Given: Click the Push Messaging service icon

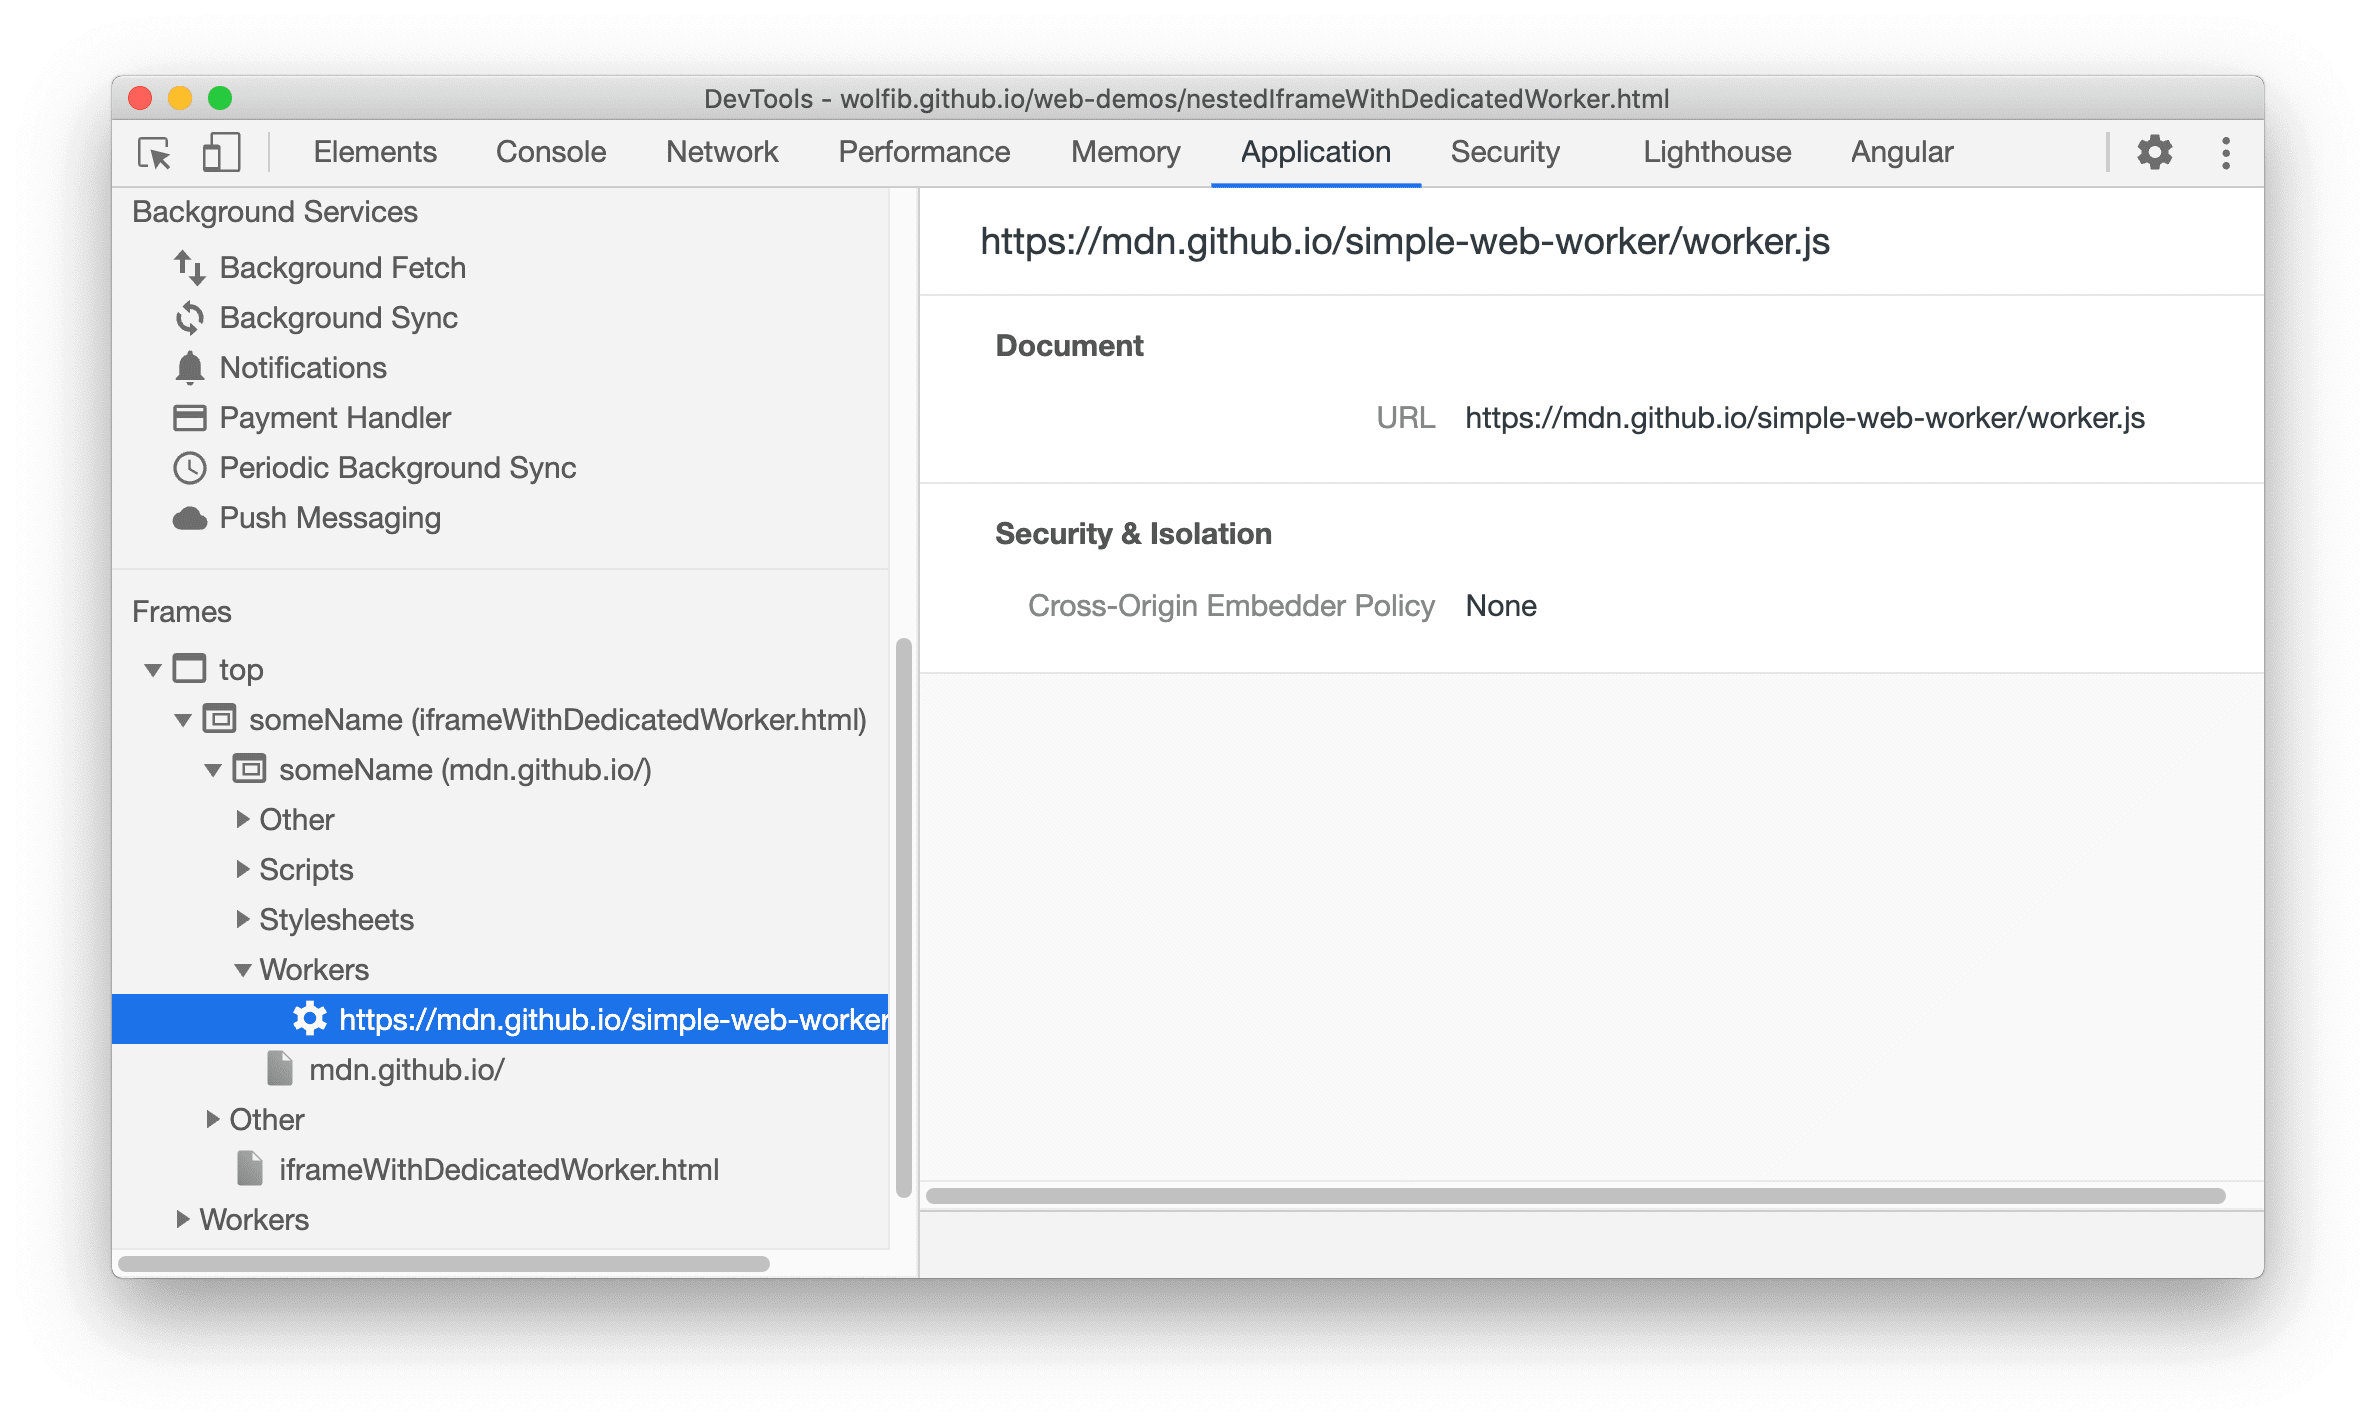Looking at the screenshot, I should (190, 516).
